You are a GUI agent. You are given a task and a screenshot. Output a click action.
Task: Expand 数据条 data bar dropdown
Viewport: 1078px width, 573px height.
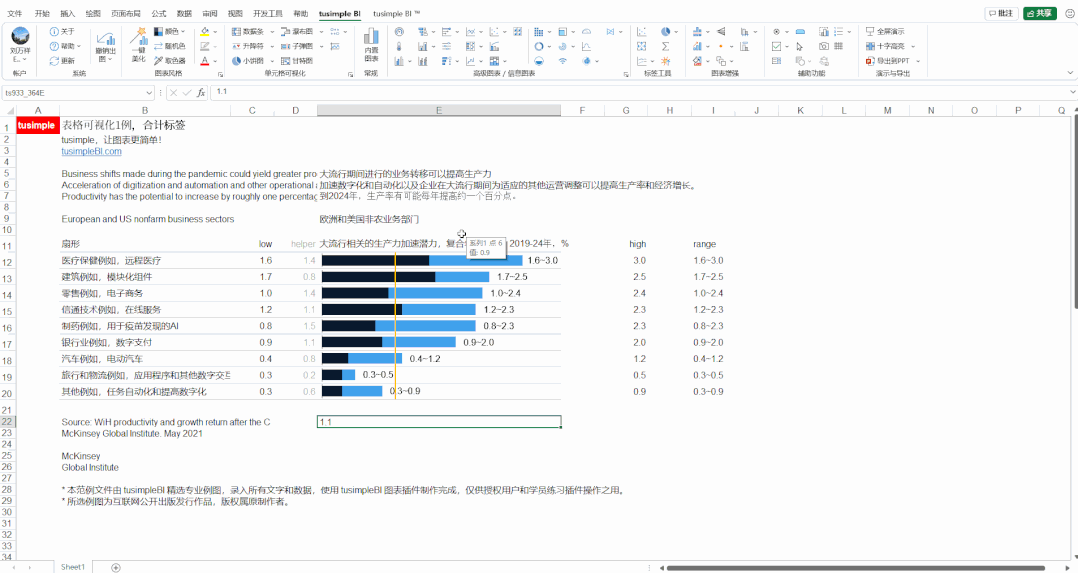[272, 32]
